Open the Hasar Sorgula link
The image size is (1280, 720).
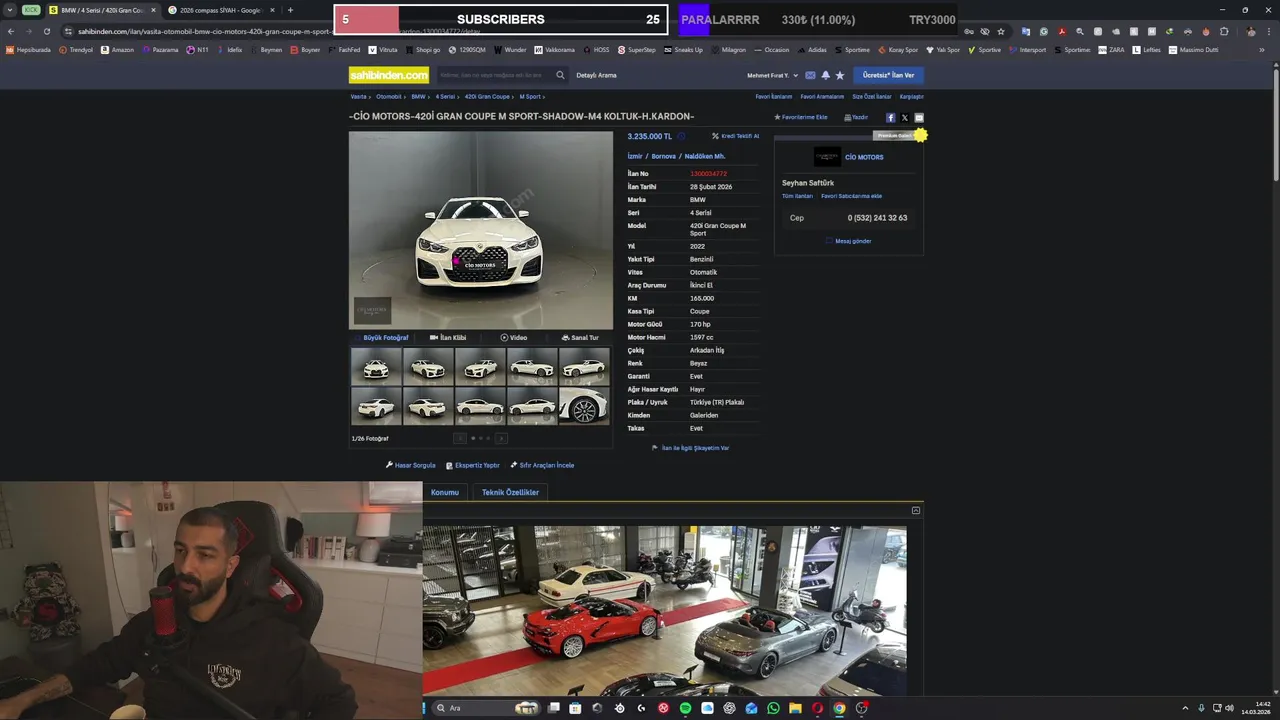click(411, 465)
